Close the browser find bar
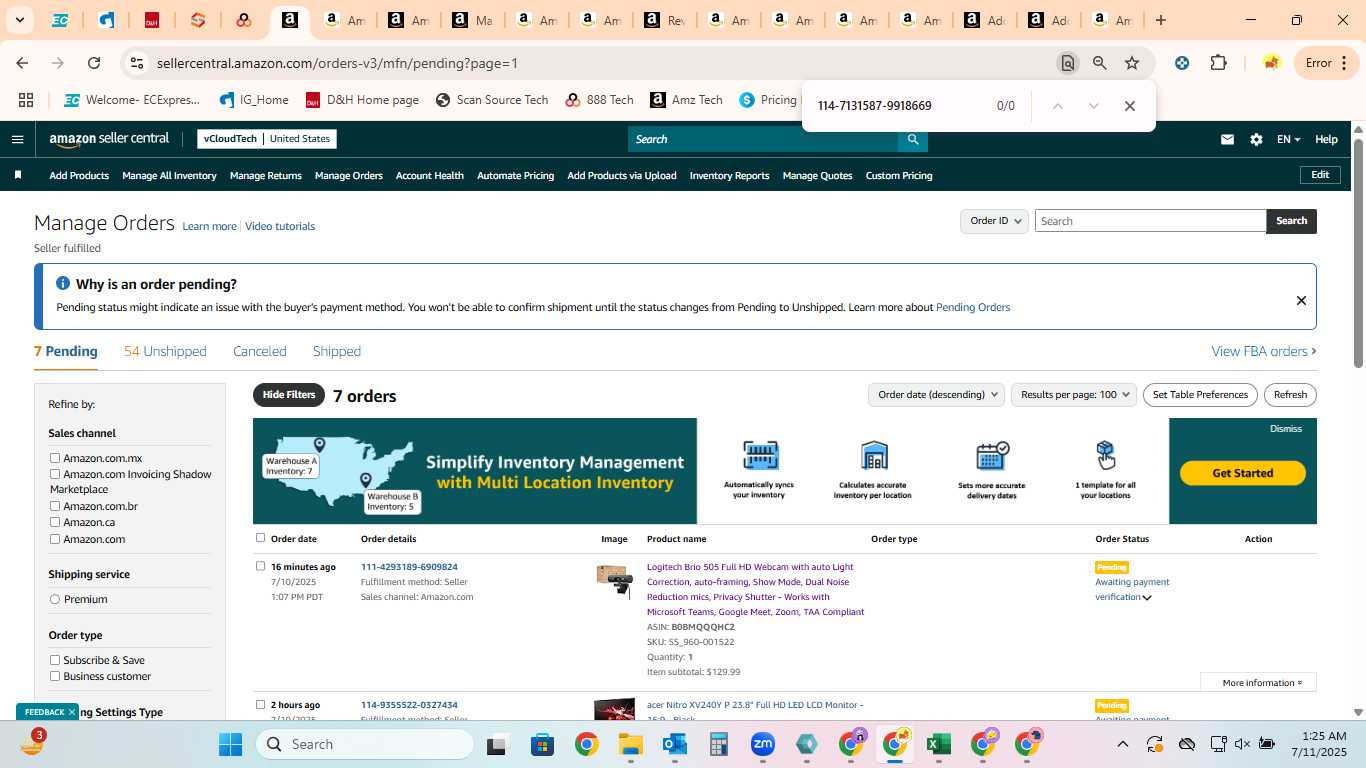This screenshot has width=1366, height=768. click(1130, 106)
